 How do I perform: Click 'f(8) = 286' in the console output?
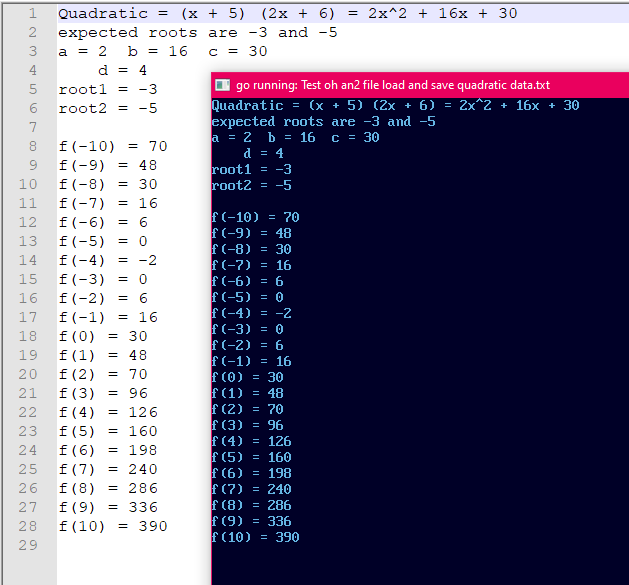pos(252,506)
